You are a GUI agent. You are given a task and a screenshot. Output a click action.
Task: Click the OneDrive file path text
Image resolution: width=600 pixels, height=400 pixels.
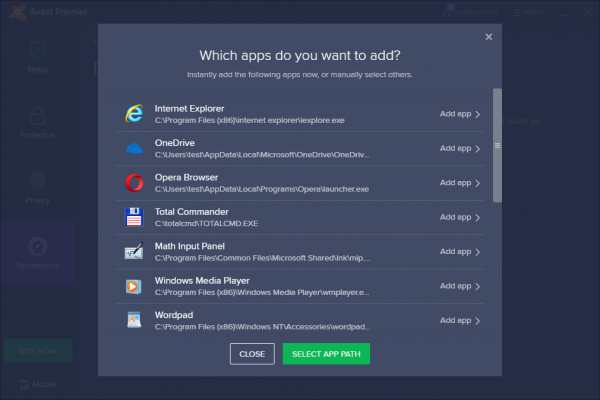coord(262,155)
